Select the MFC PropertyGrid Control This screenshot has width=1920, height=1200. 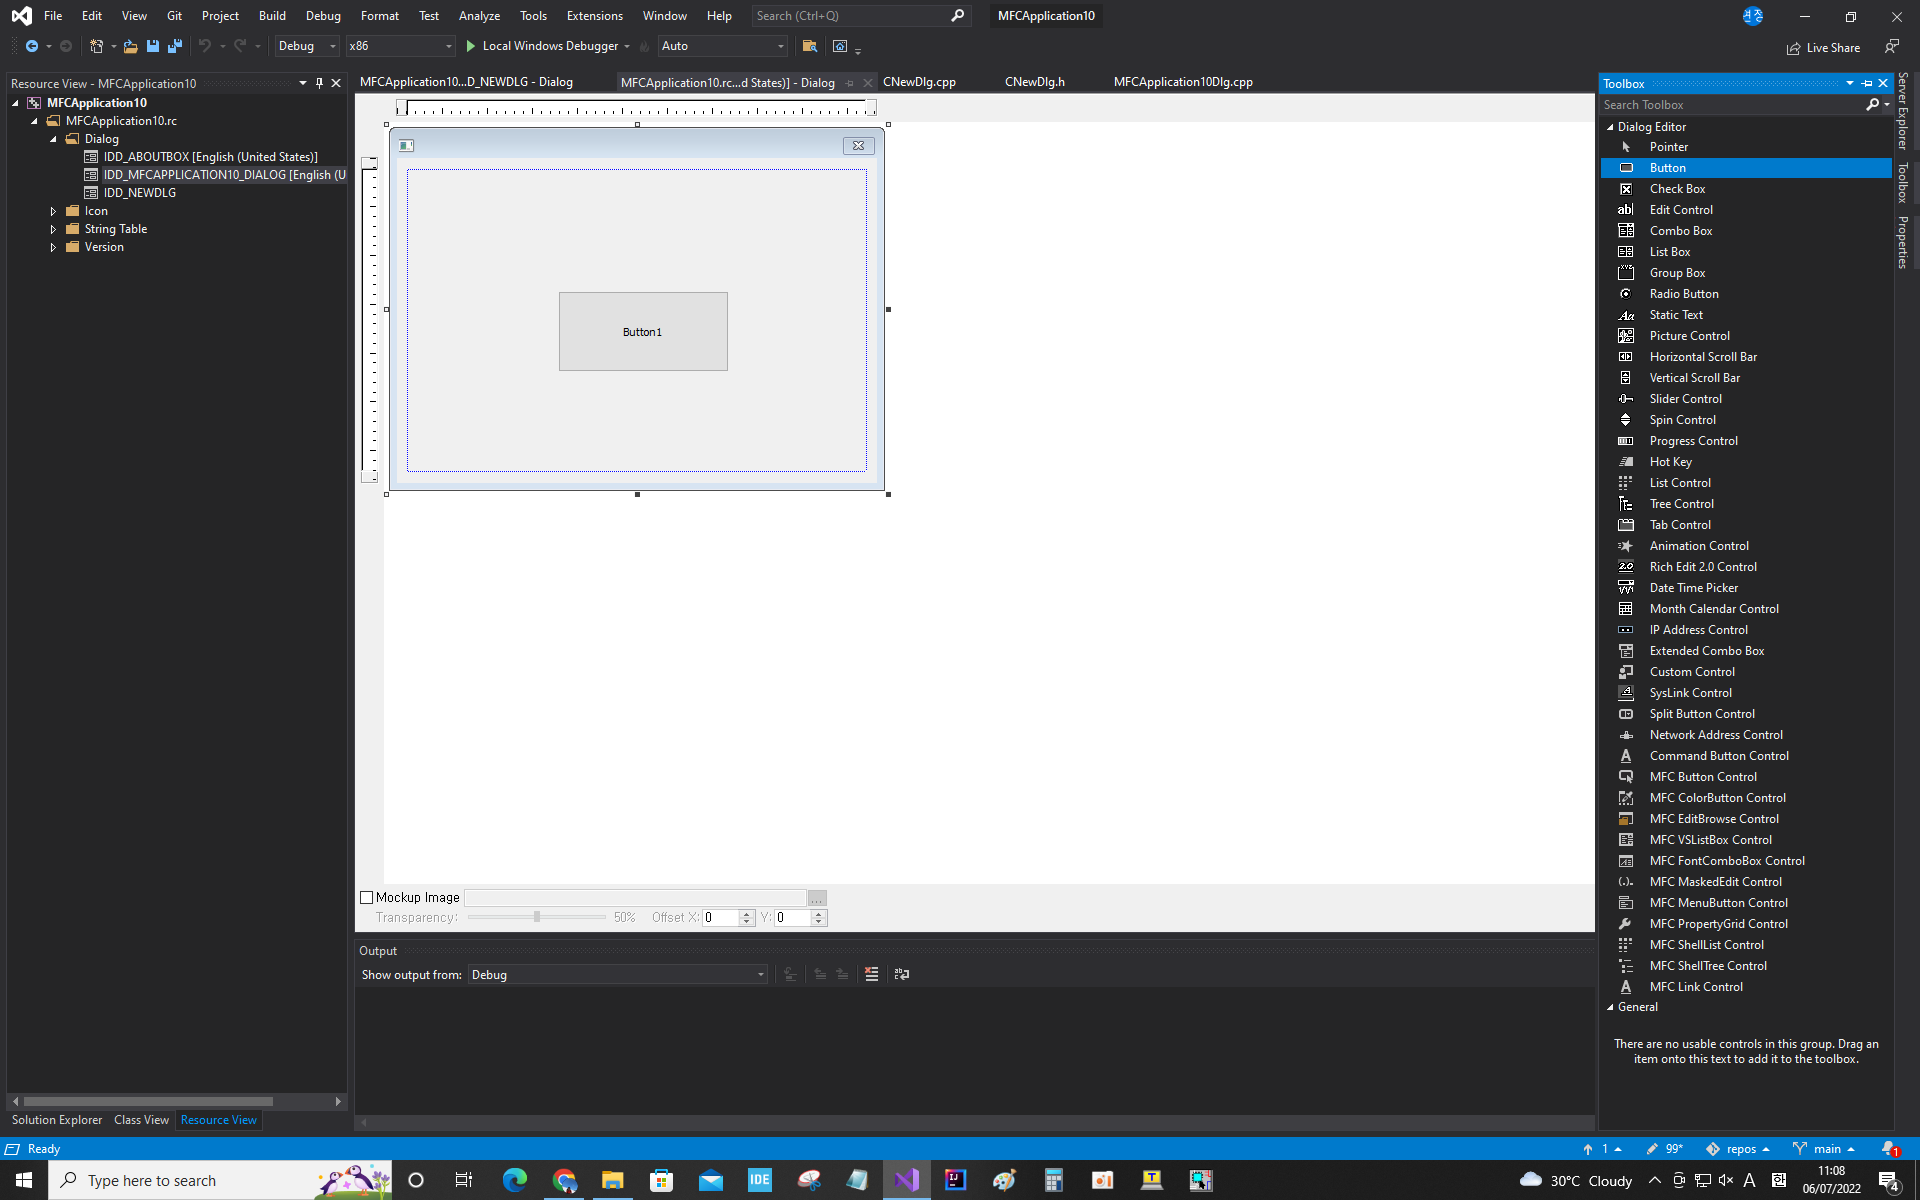(x=1746, y=924)
